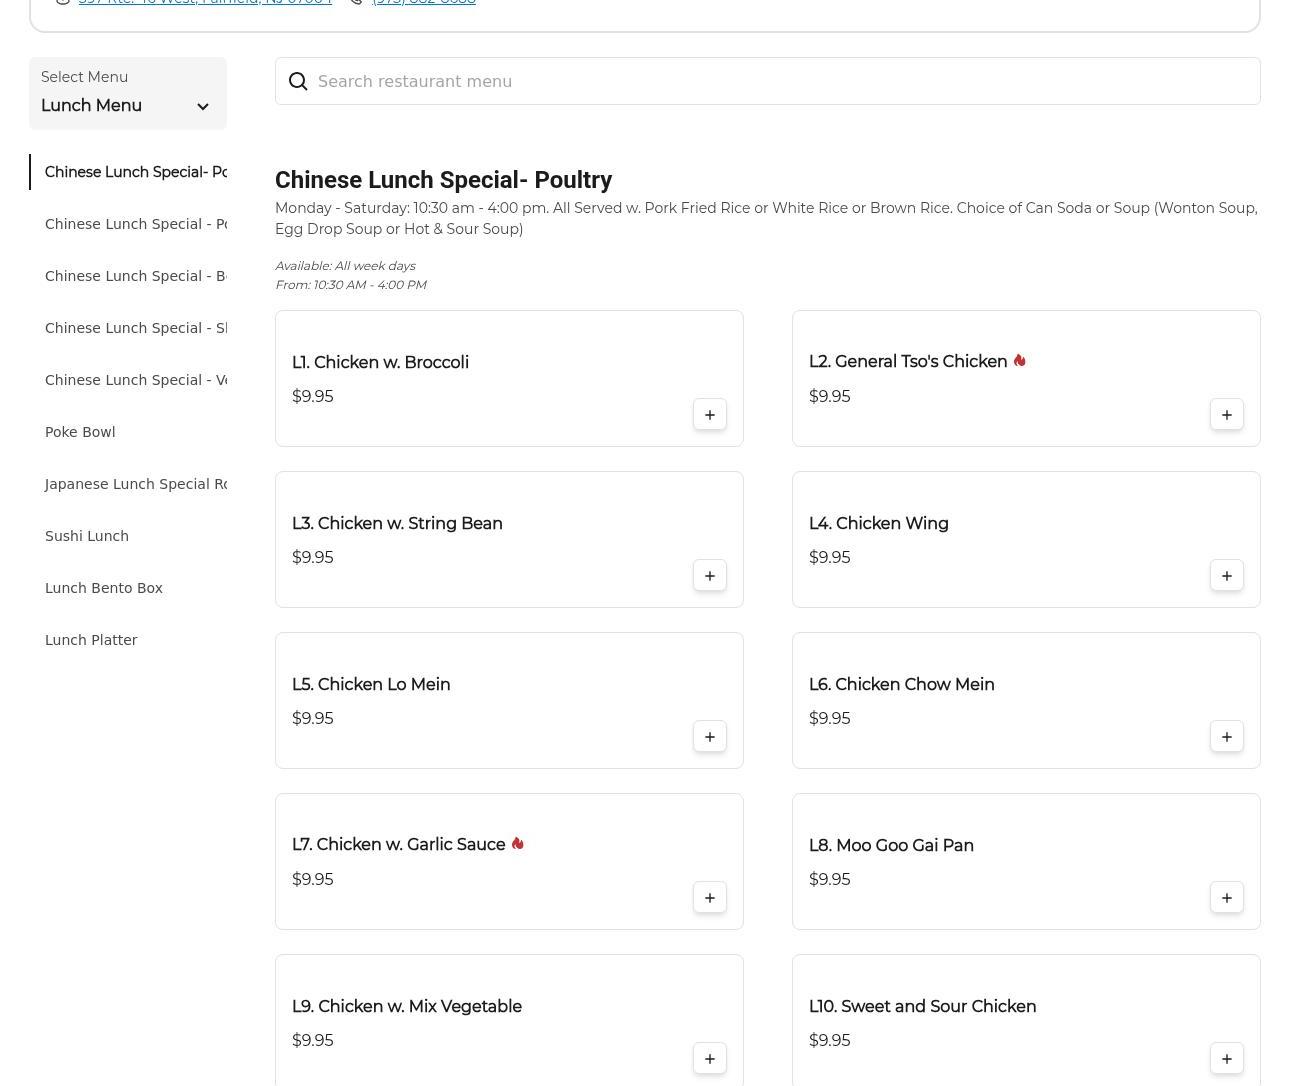Open the L6. Chicken Chow Mein title
The image size is (1290, 1086).
tap(902, 685)
